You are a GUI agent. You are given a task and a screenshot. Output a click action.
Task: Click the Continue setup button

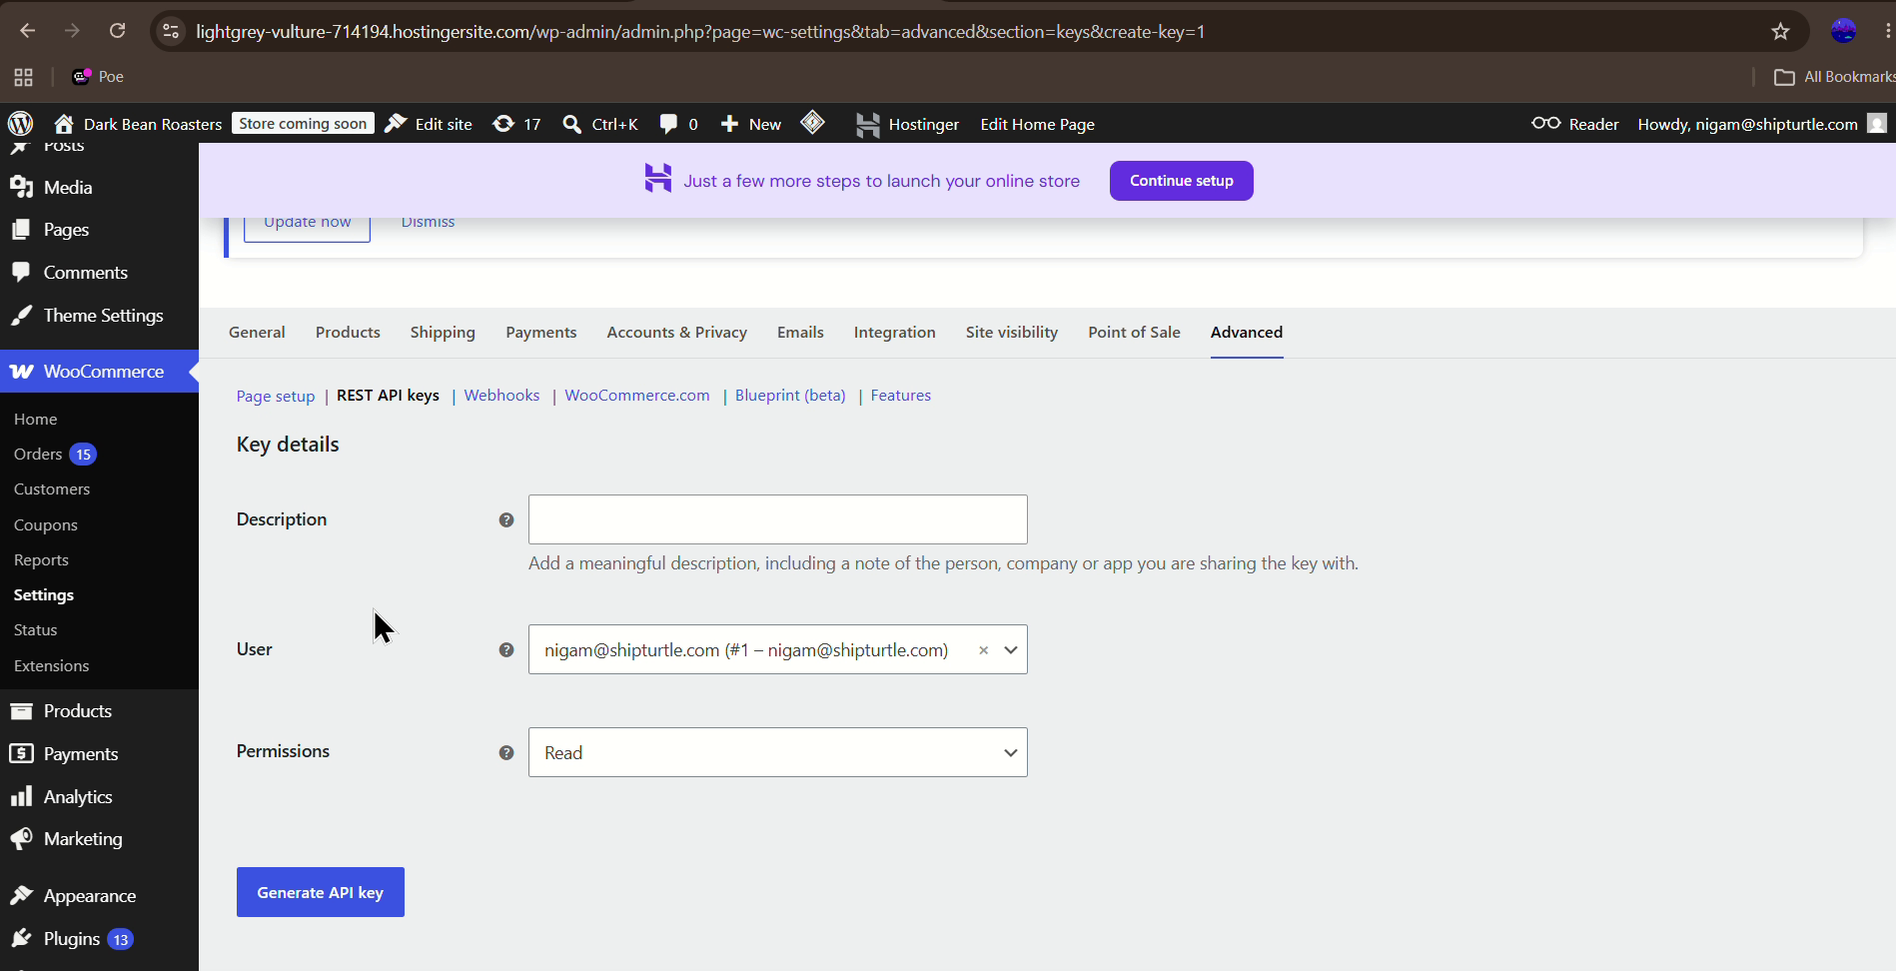click(1181, 181)
